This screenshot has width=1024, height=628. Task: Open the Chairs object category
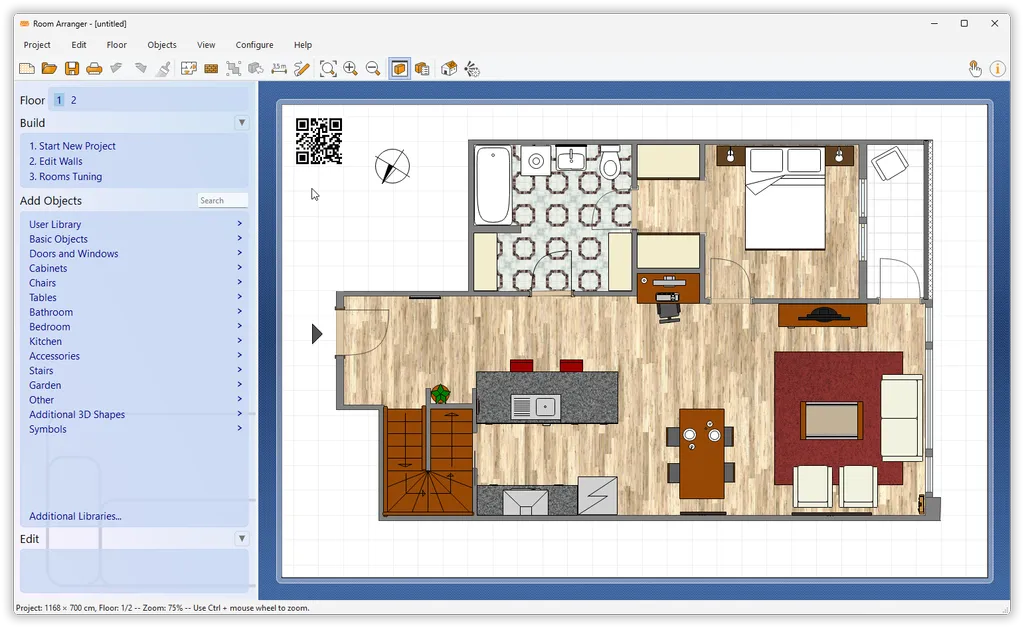pyautogui.click(x=135, y=283)
